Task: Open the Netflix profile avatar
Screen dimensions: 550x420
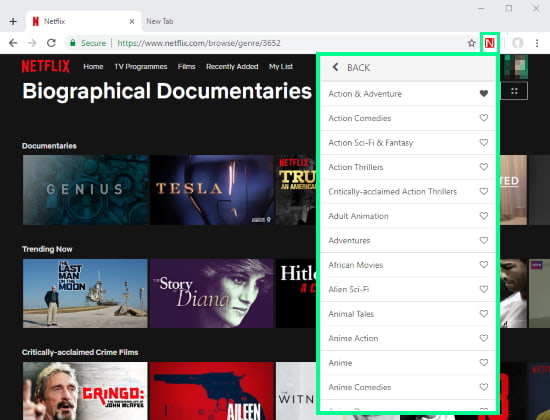Action: click(516, 67)
